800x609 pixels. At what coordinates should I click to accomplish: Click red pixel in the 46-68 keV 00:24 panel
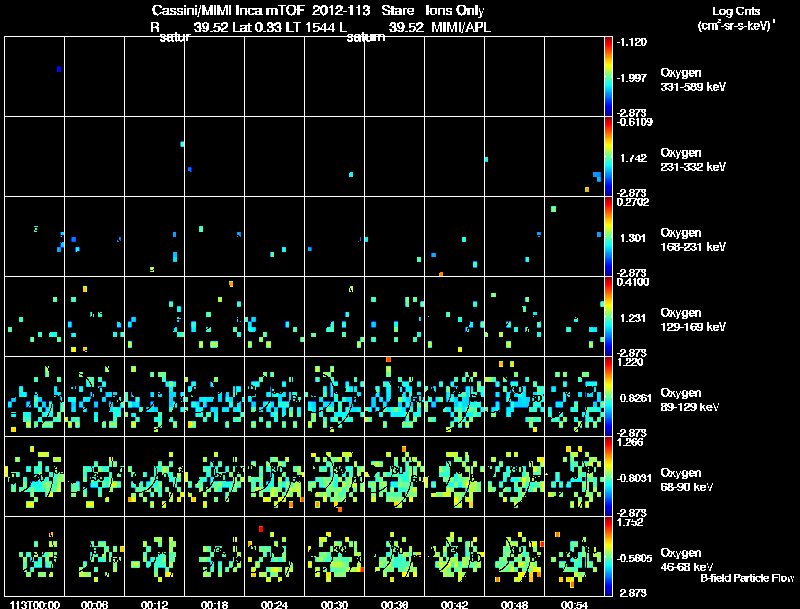coord(261,529)
